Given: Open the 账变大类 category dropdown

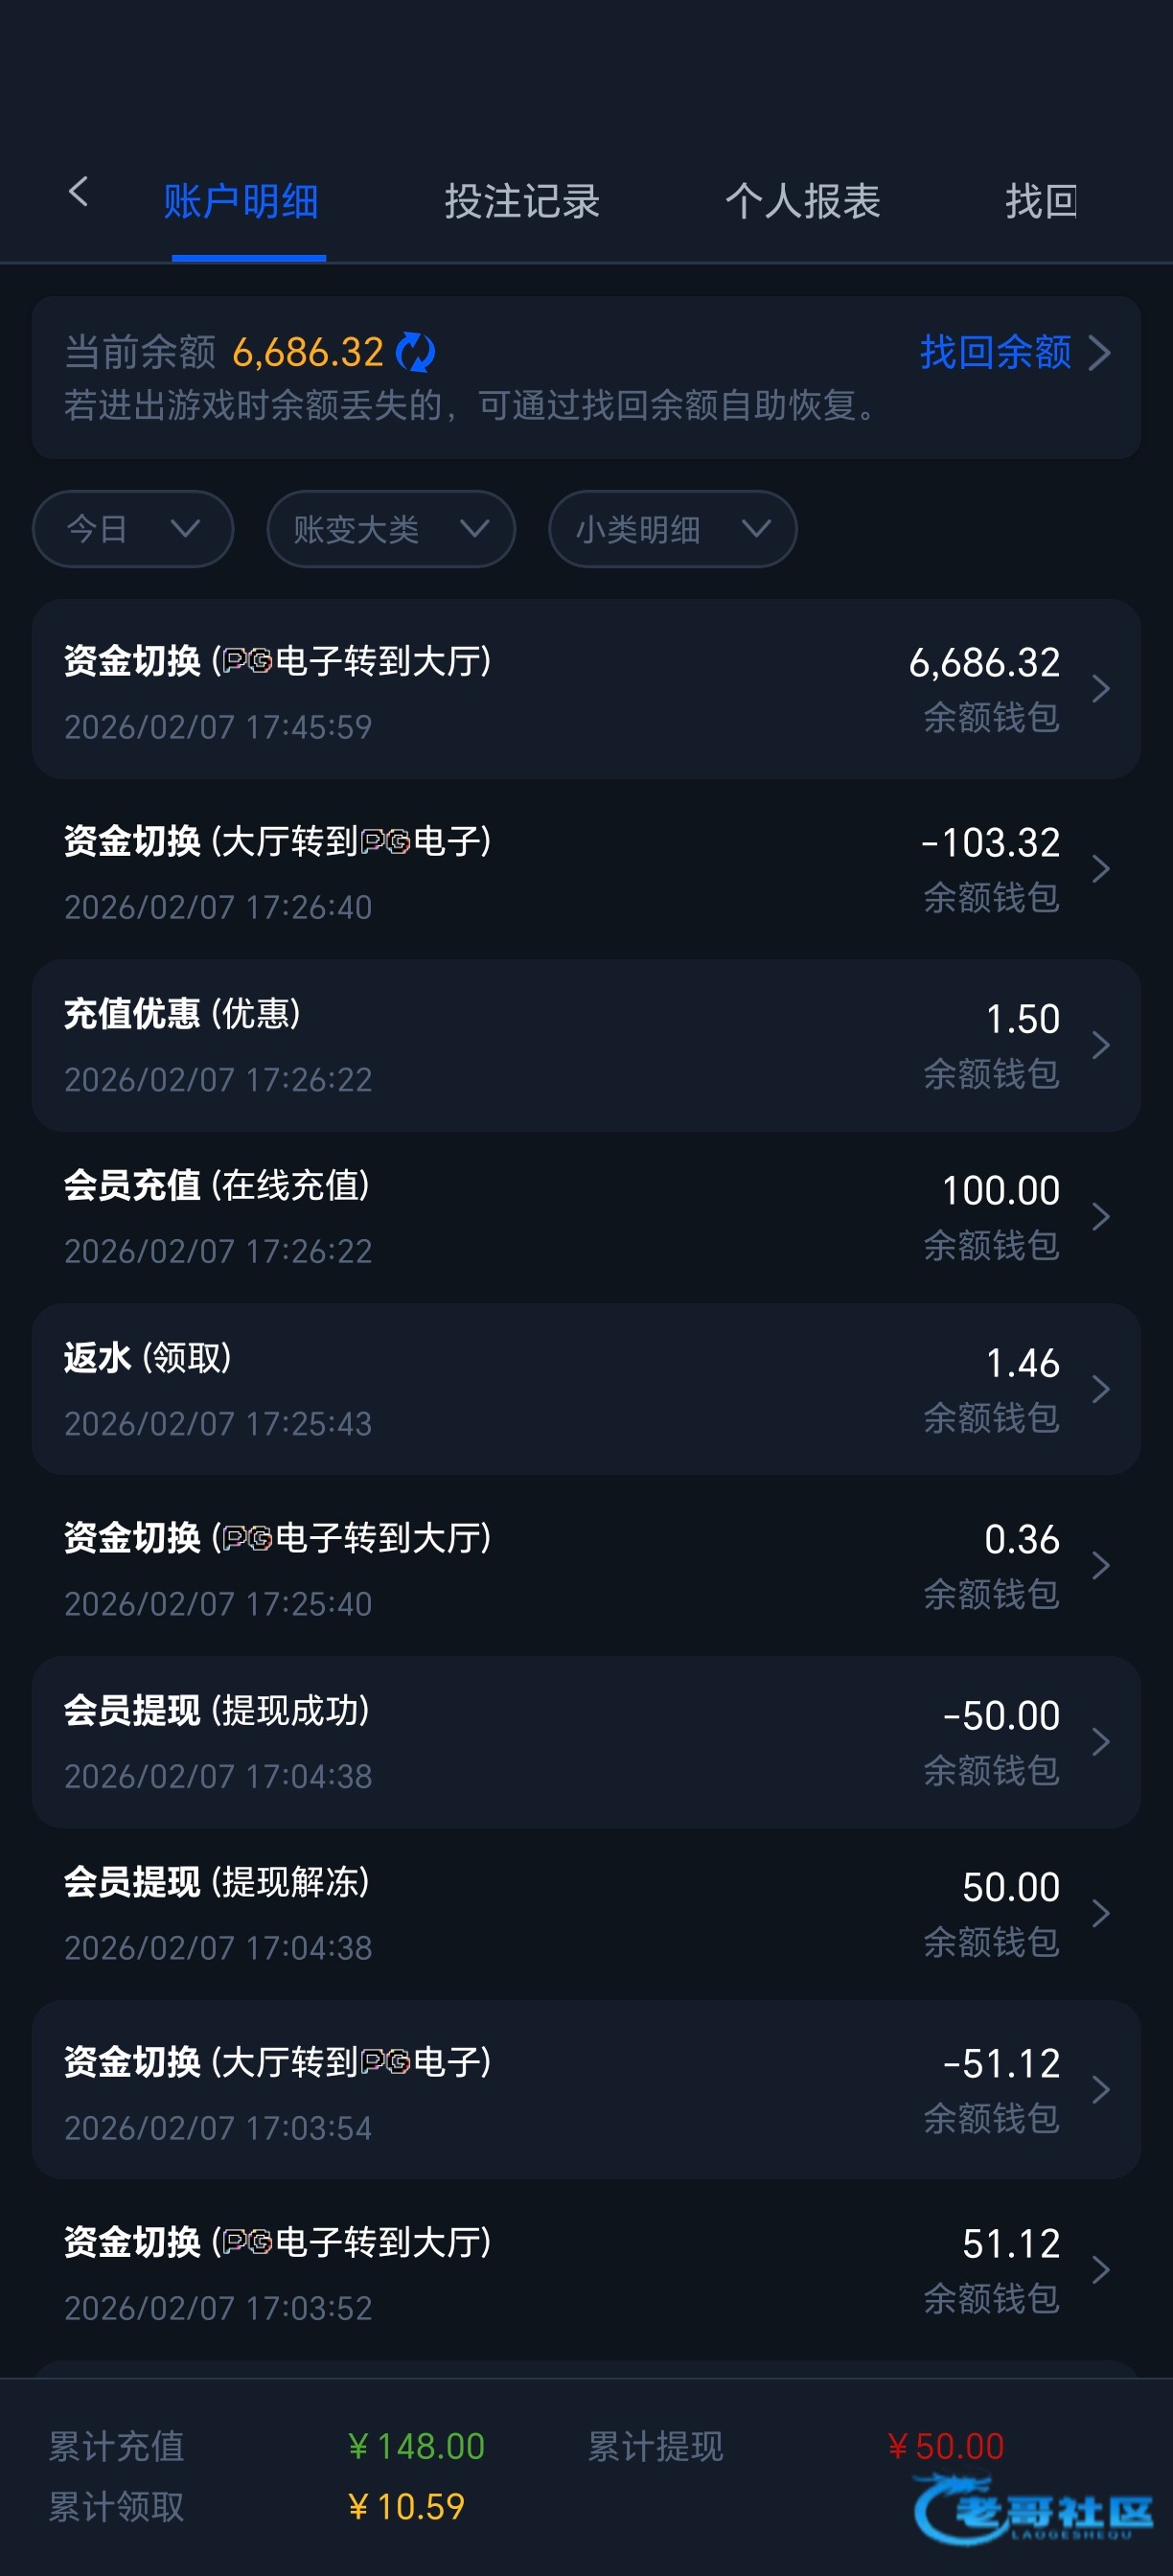Looking at the screenshot, I should [x=391, y=528].
